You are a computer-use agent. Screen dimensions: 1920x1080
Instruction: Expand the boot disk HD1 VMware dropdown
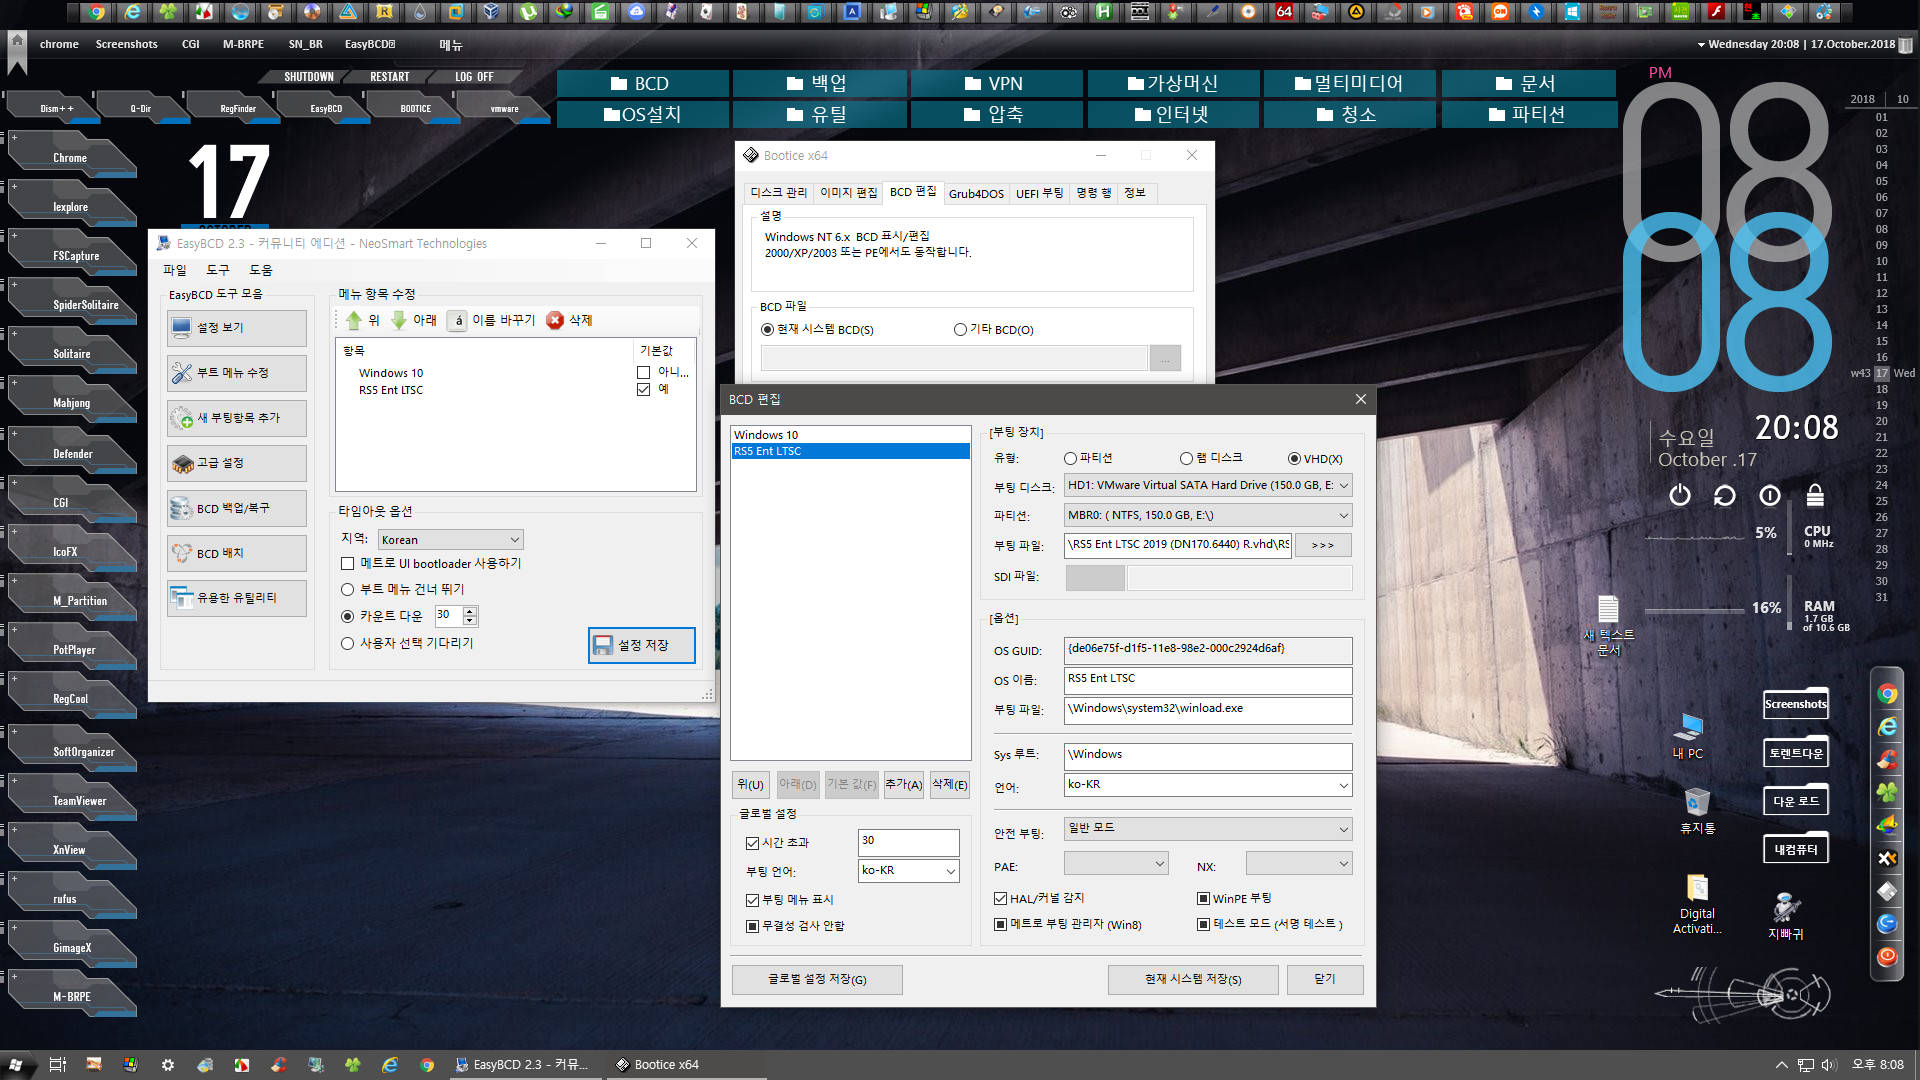pos(1208,485)
